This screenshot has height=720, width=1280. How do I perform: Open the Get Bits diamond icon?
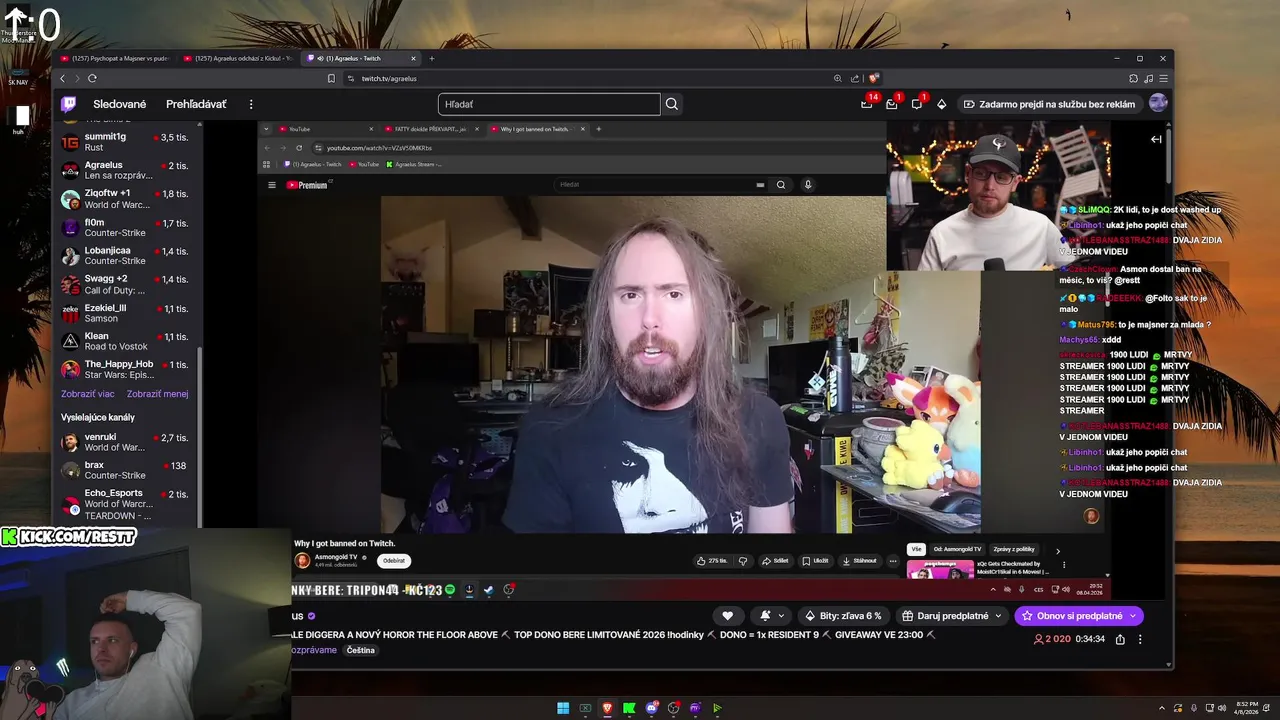click(942, 104)
